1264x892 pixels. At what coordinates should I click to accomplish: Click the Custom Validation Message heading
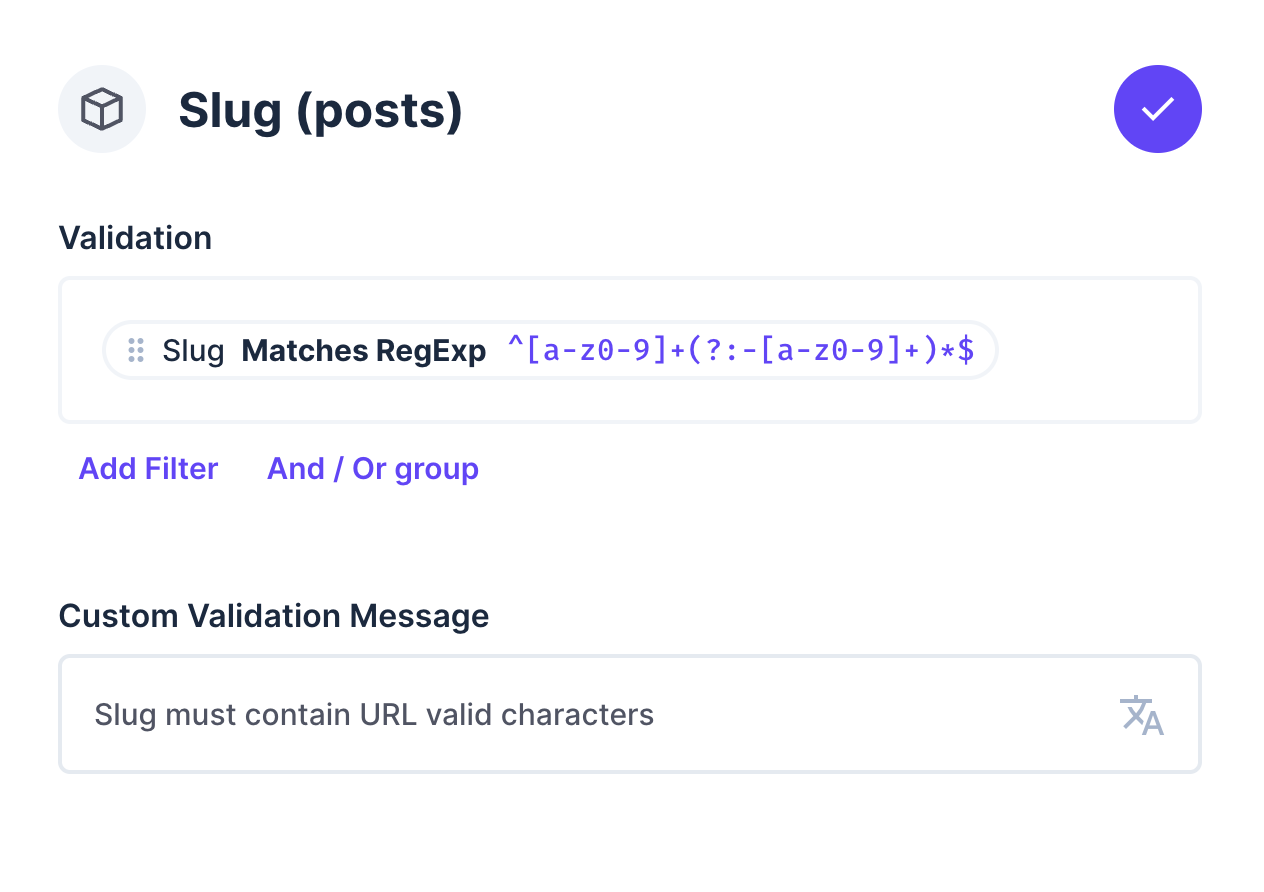pos(274,616)
